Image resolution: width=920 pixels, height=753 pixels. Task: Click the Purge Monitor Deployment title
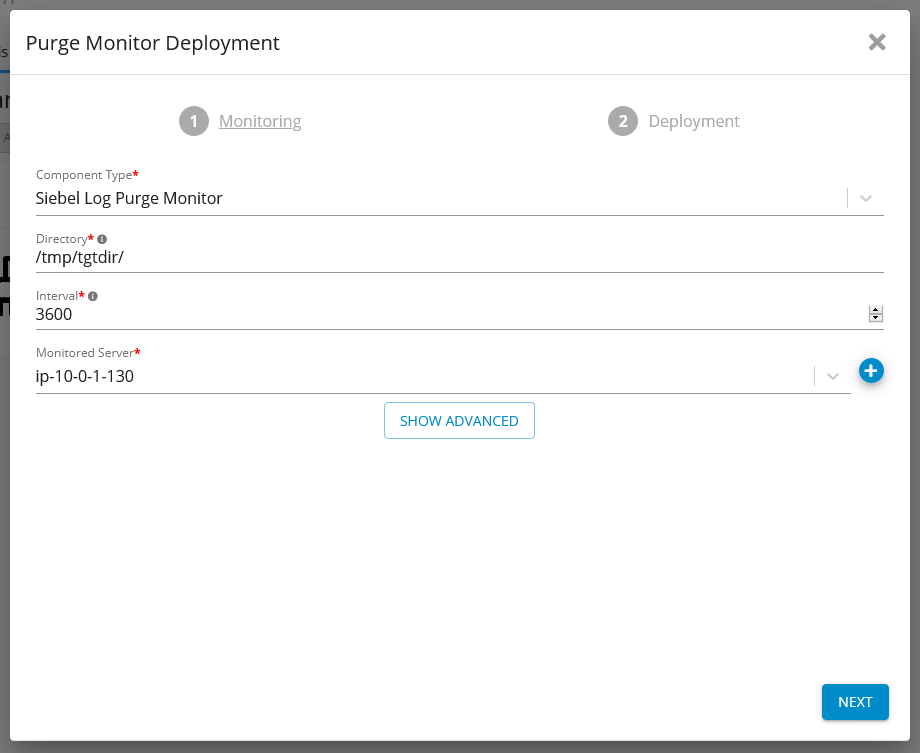(x=152, y=43)
